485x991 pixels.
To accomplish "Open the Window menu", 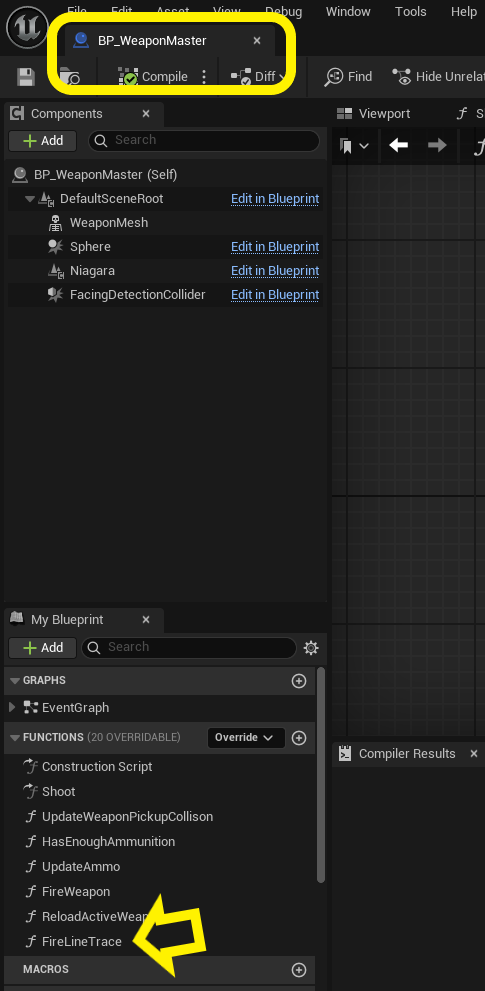I will 348,11.
